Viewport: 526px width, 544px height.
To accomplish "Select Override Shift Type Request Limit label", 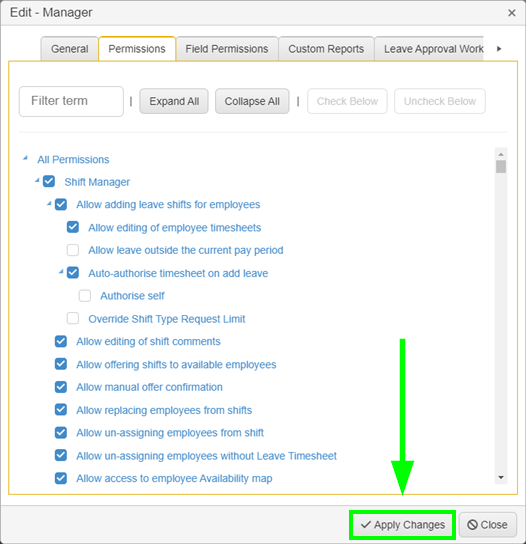I will (x=167, y=319).
